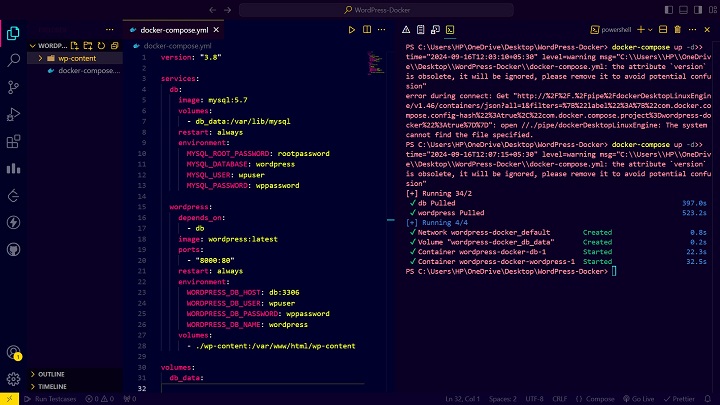Open the Manage settings gear
The image size is (720, 405).
(13, 379)
